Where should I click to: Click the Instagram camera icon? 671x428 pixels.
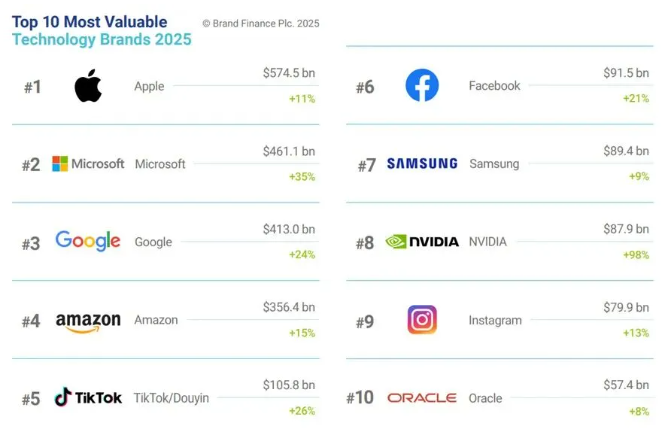tap(422, 319)
